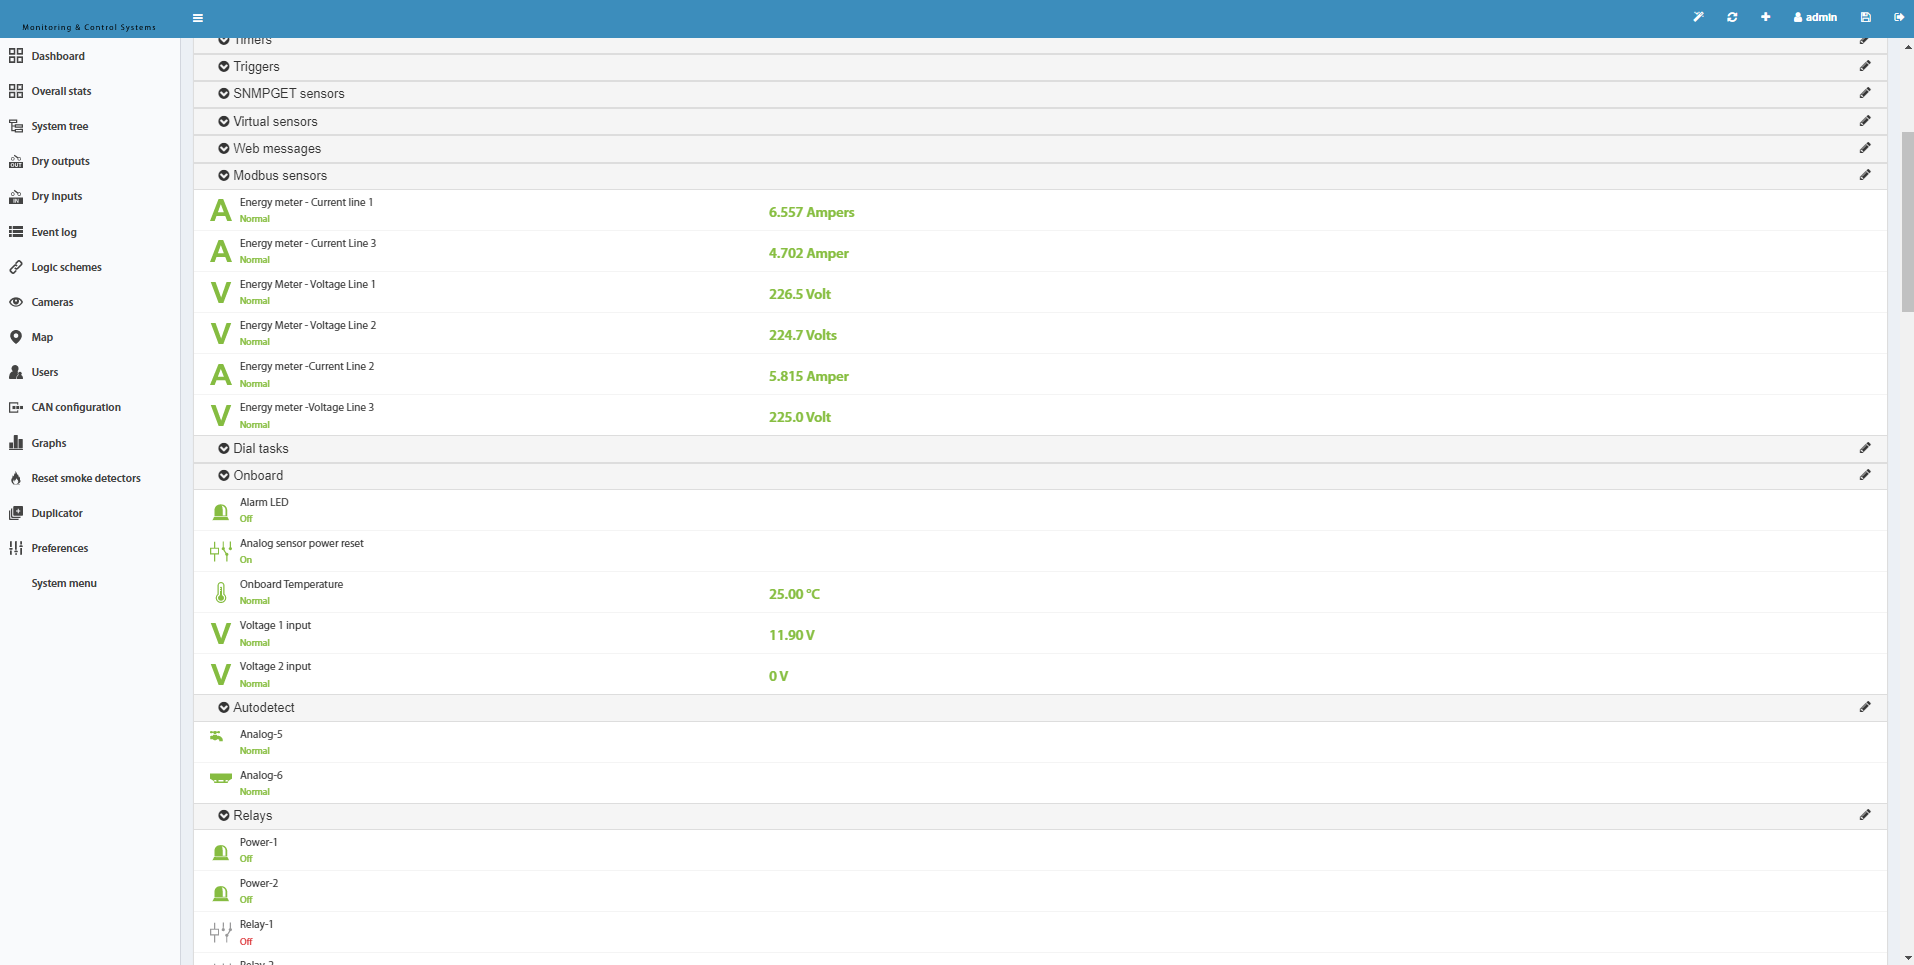The image size is (1914, 965).
Task: Toggle the Power-1 relay output
Action: [x=221, y=852]
